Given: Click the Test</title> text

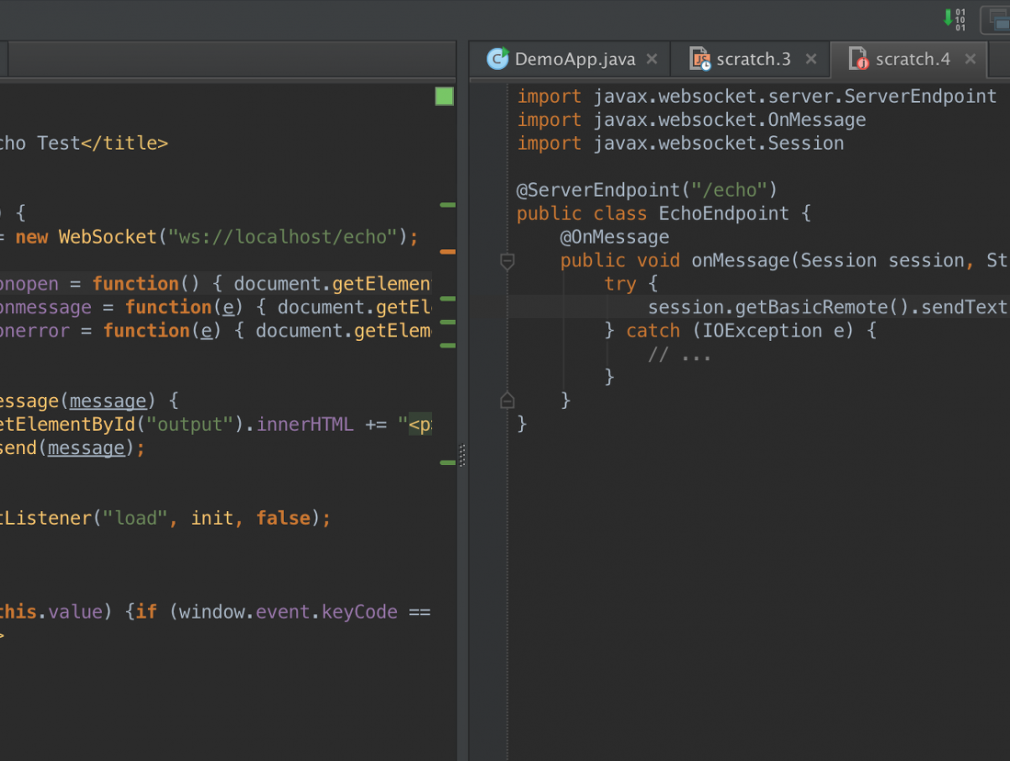Looking at the screenshot, I should pyautogui.click(x=102, y=143).
